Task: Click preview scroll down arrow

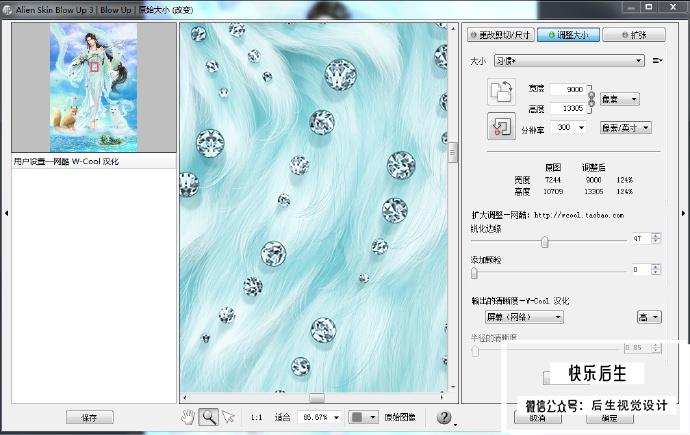Action: pos(453,387)
